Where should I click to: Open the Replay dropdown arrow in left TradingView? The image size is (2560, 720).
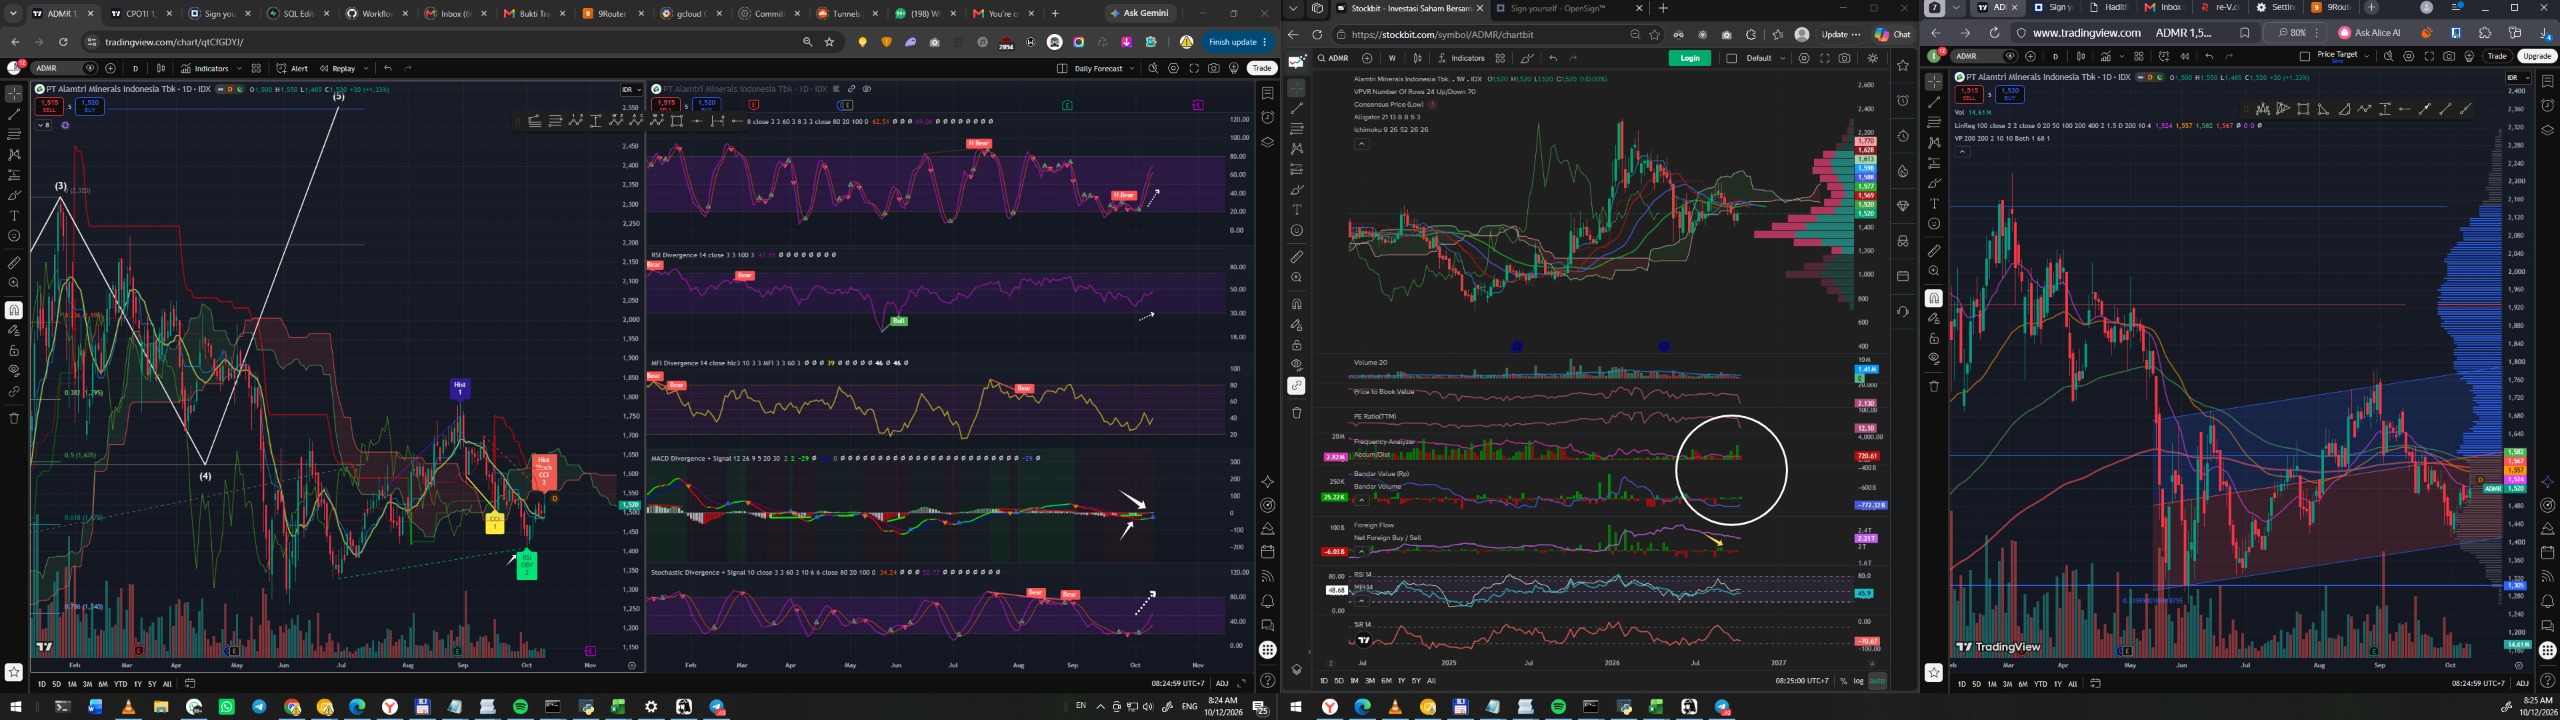point(366,68)
